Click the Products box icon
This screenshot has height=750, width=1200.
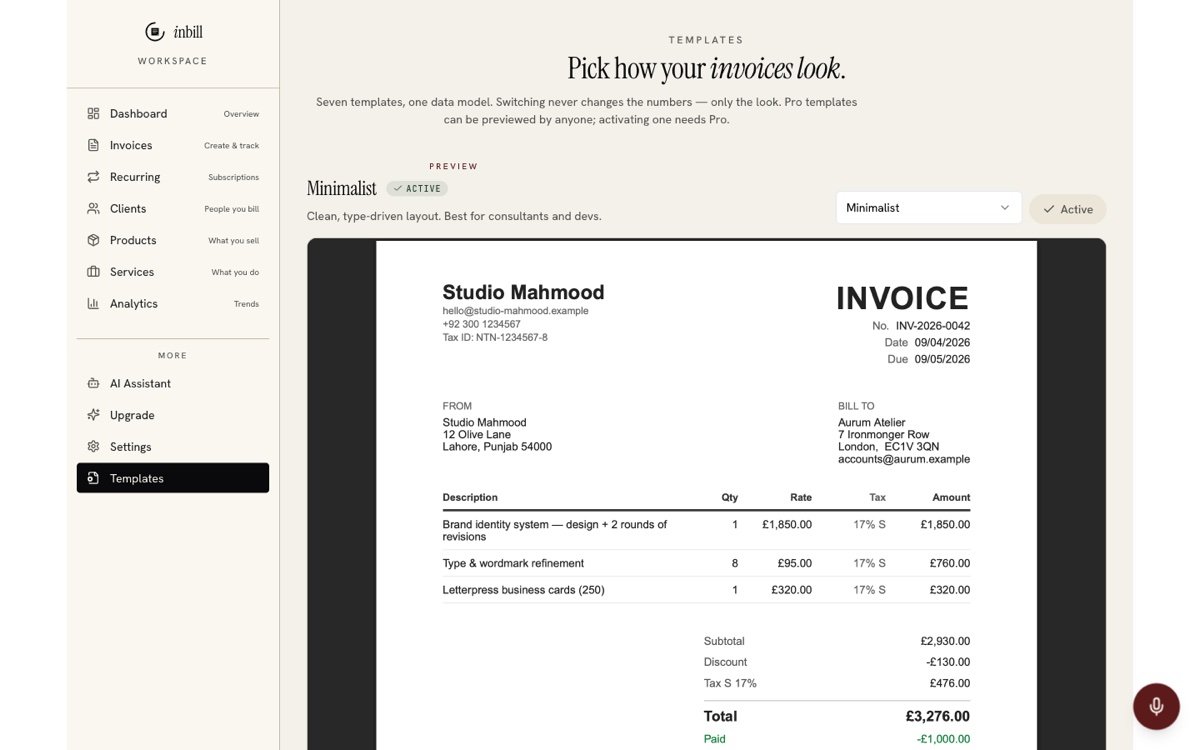93,240
